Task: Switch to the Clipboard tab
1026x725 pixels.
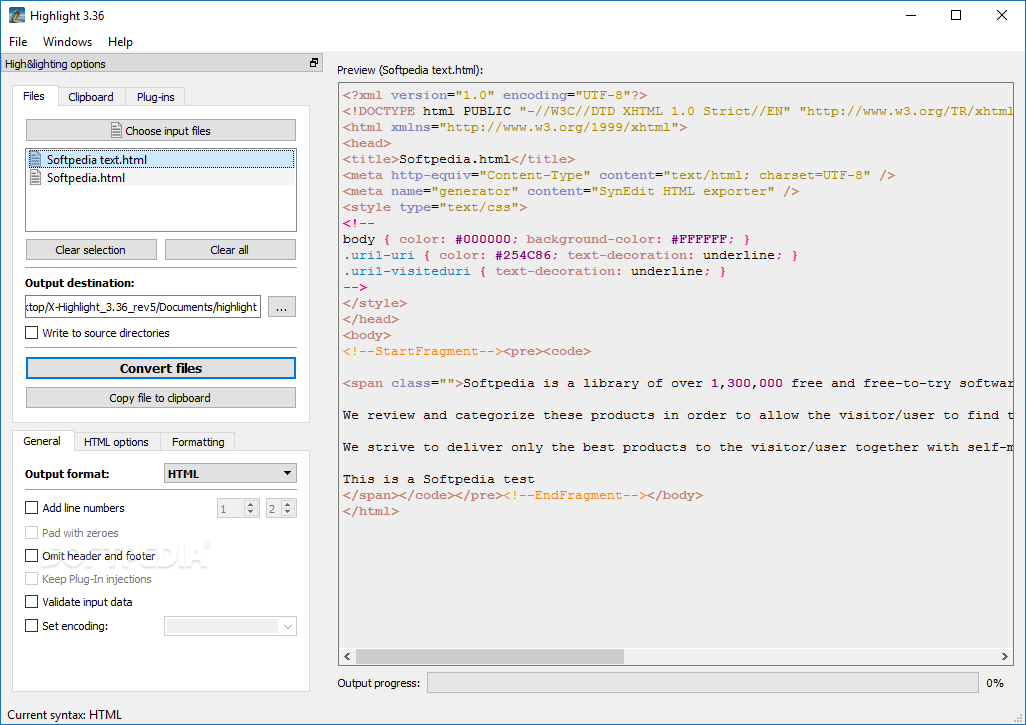Action: [x=91, y=97]
